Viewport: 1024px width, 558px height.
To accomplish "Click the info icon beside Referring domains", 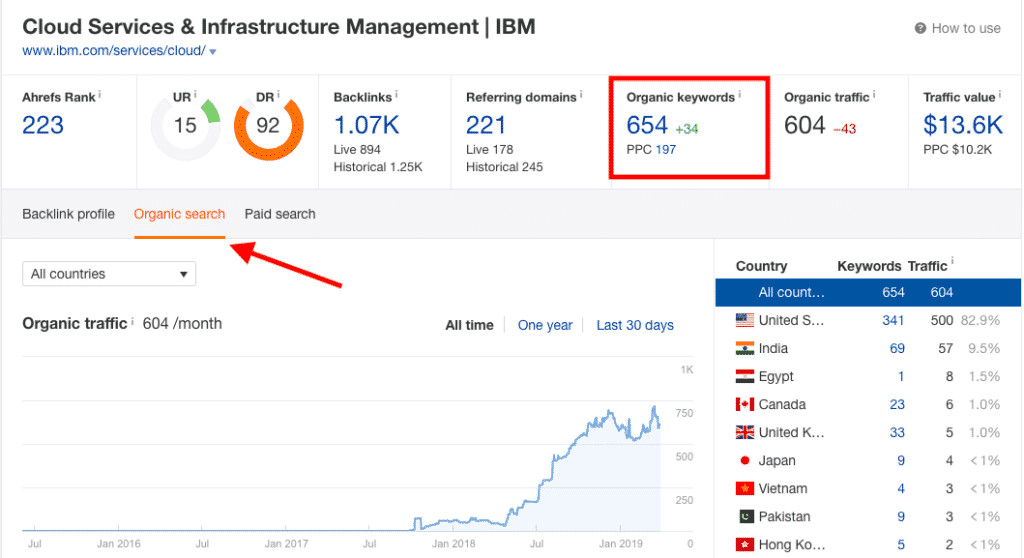I will (581, 95).
